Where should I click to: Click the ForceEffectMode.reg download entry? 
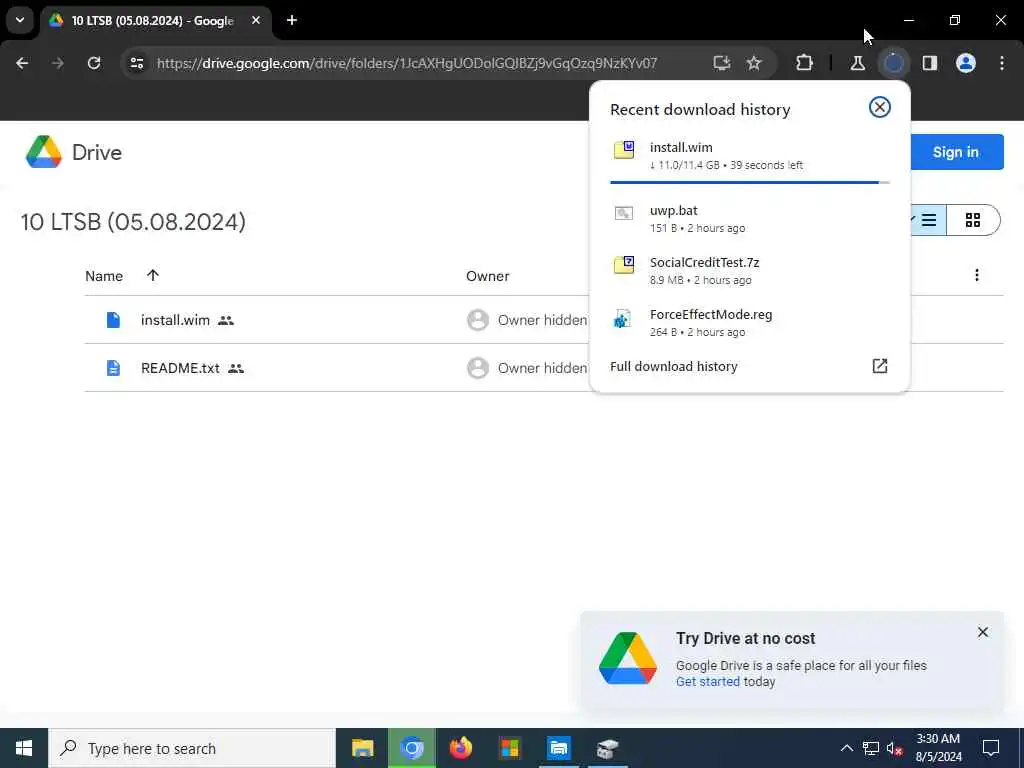[750, 323]
